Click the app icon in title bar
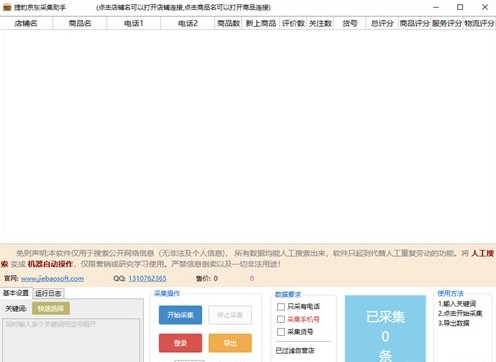 pyautogui.click(x=7, y=7)
